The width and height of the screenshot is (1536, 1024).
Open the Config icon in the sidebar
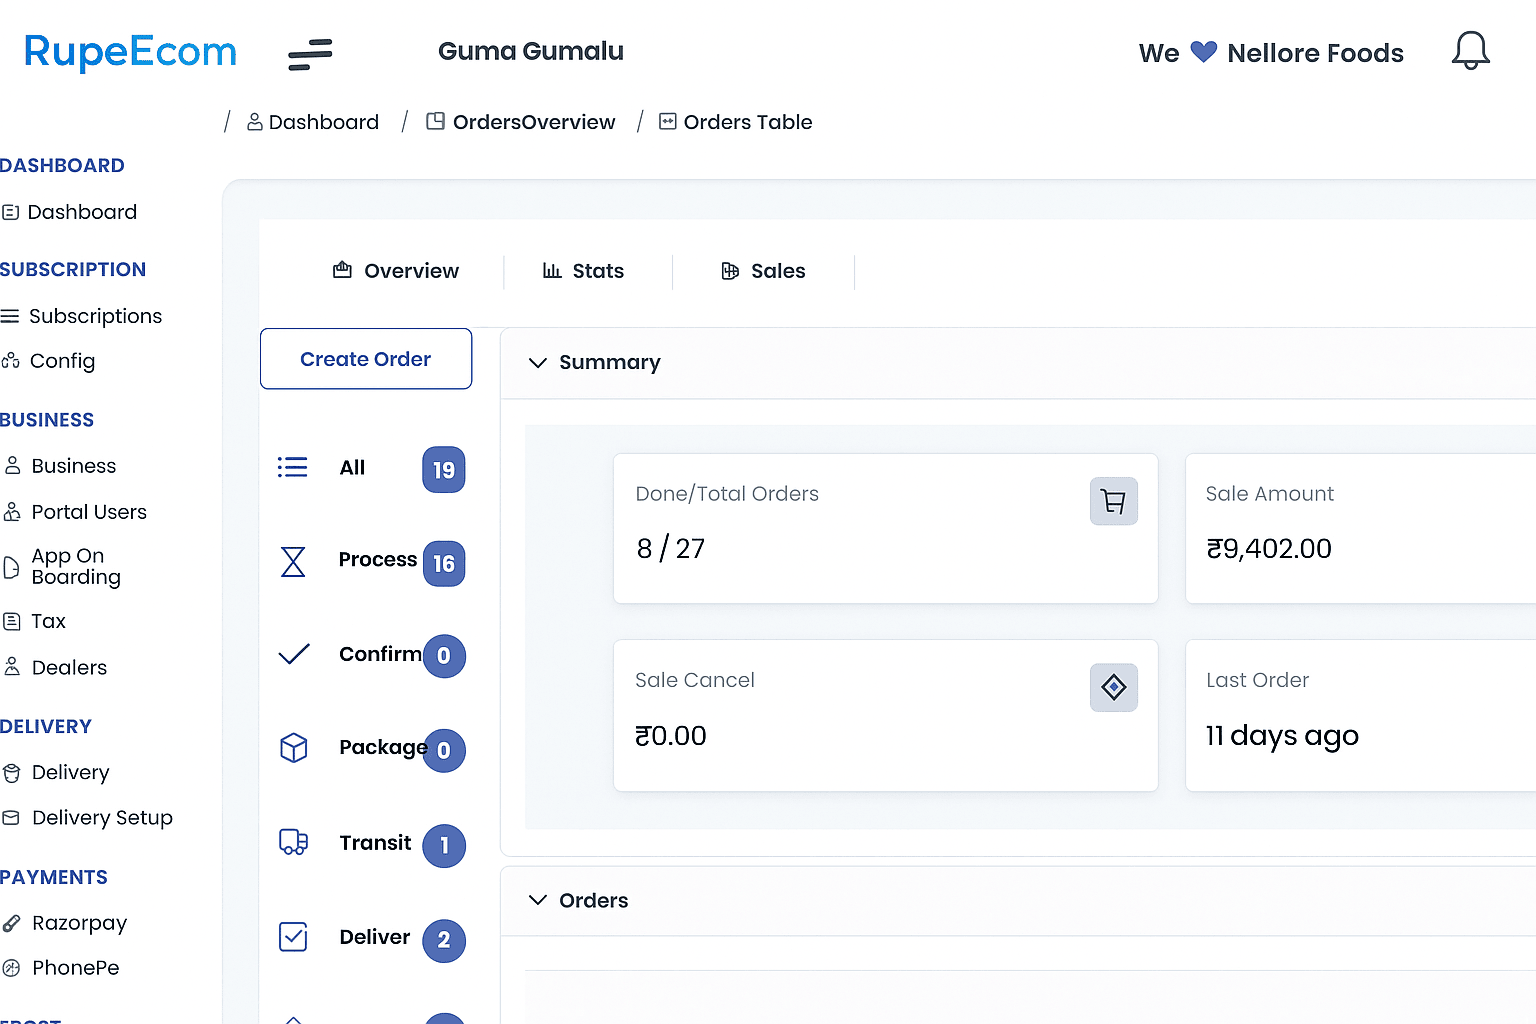pyautogui.click(x=12, y=361)
